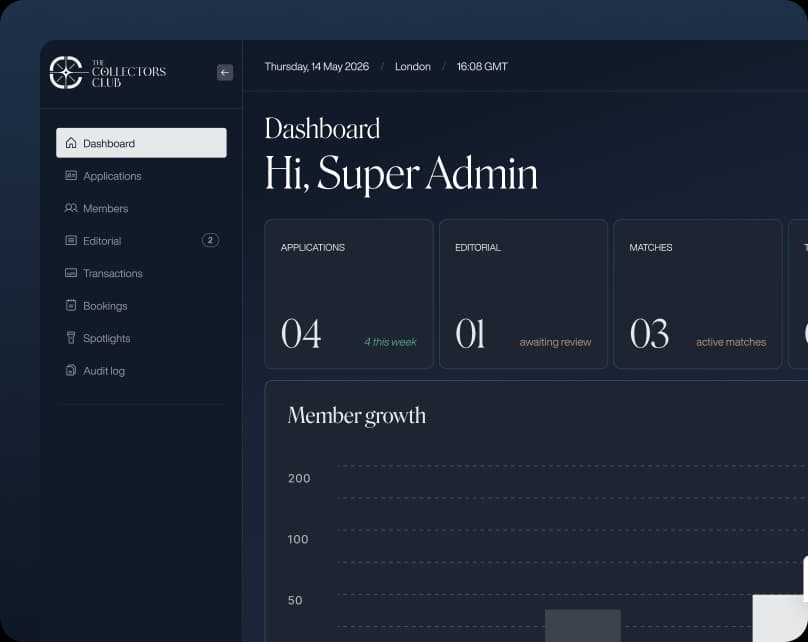Click the Collectors Club logo emblem

tap(65, 73)
